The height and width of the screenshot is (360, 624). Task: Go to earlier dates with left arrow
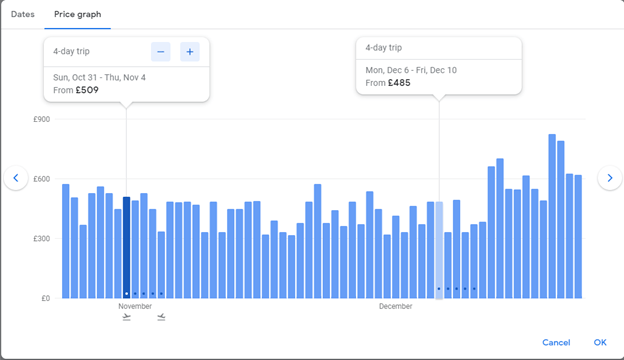pyautogui.click(x=16, y=178)
